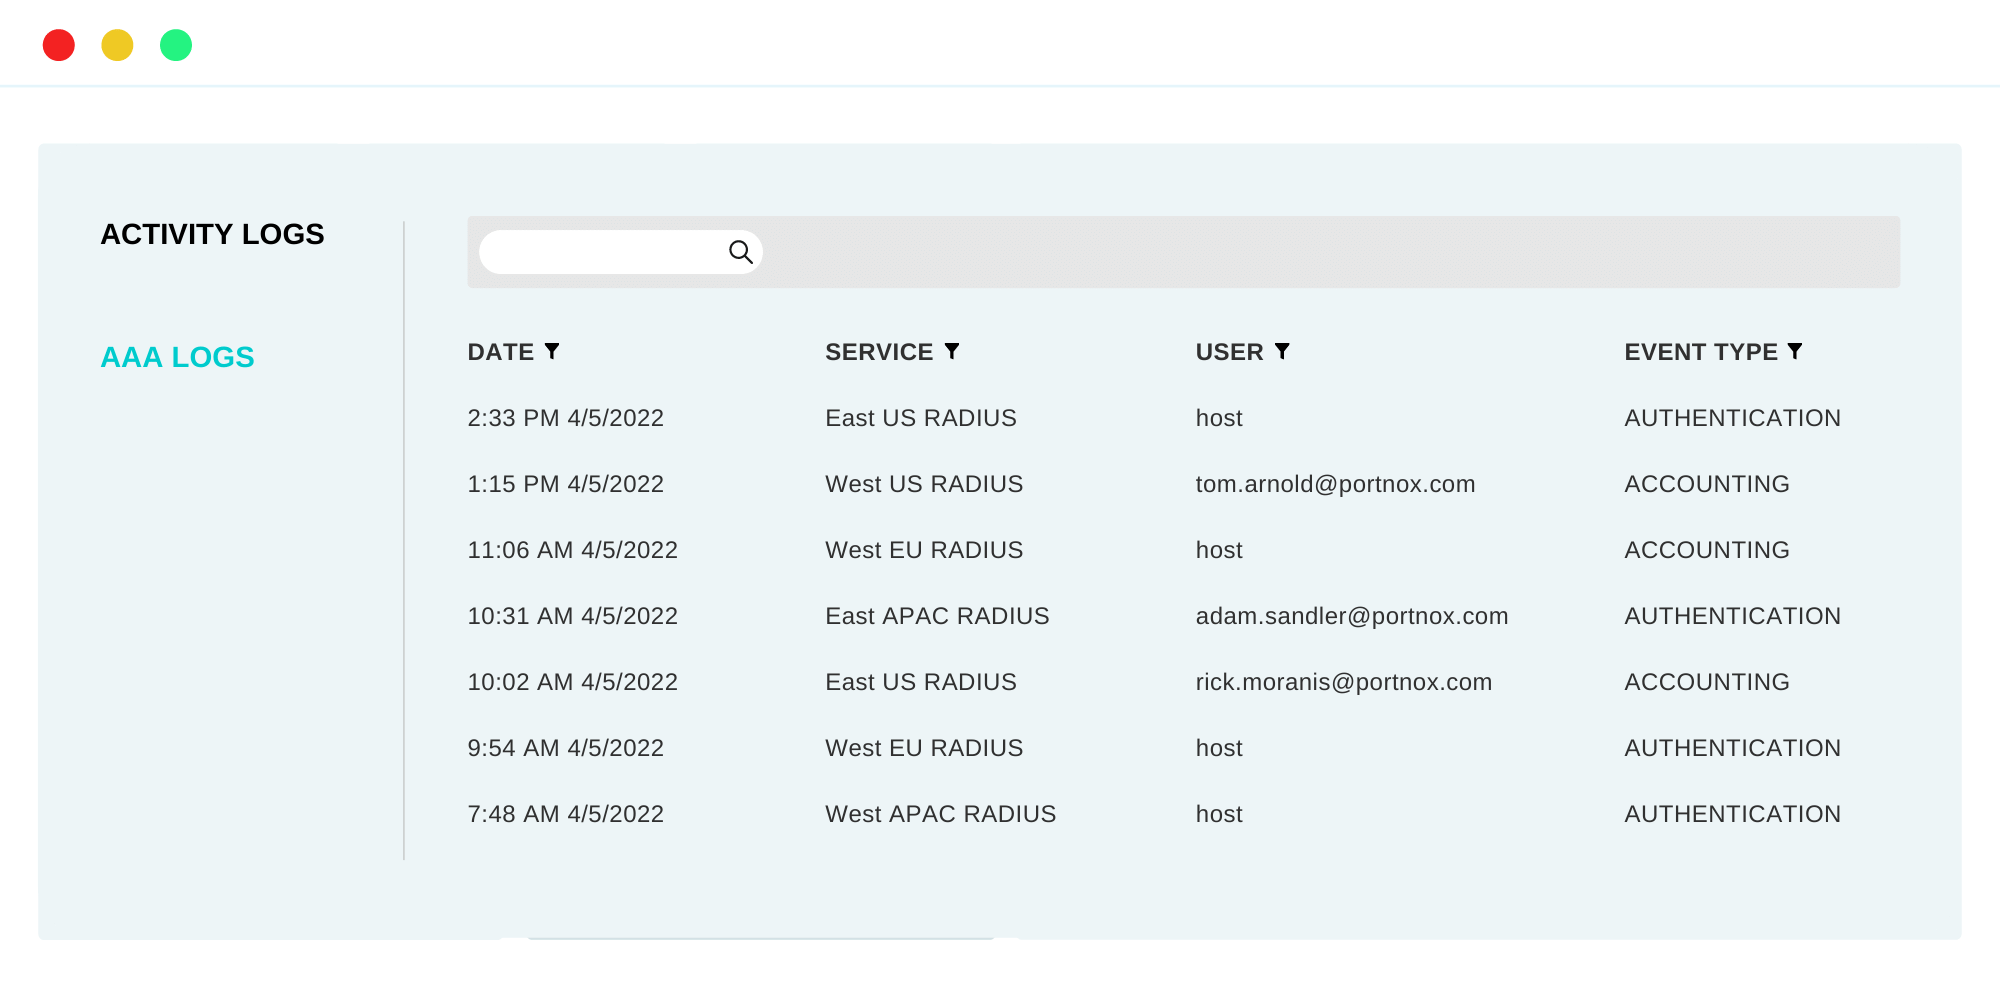
Task: Open the ACTIVITY LOGS sidebar section
Action: click(x=212, y=234)
